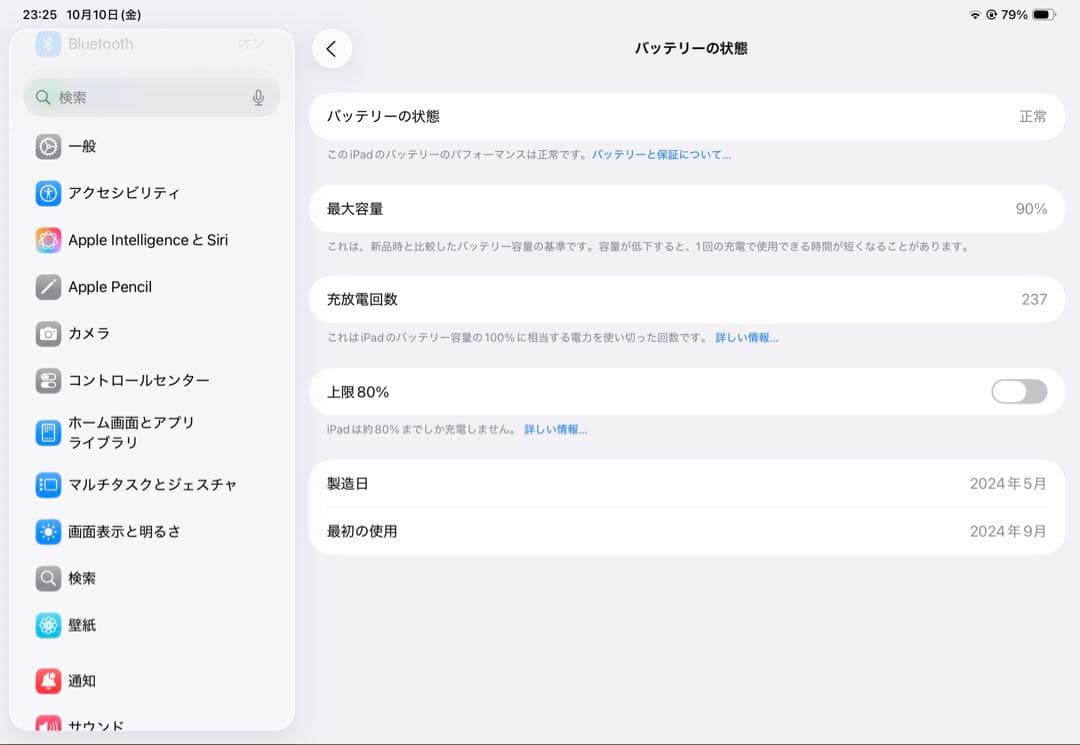The width and height of the screenshot is (1080, 745).
Task: Open the バッテリーと保証について link
Action: click(661, 155)
